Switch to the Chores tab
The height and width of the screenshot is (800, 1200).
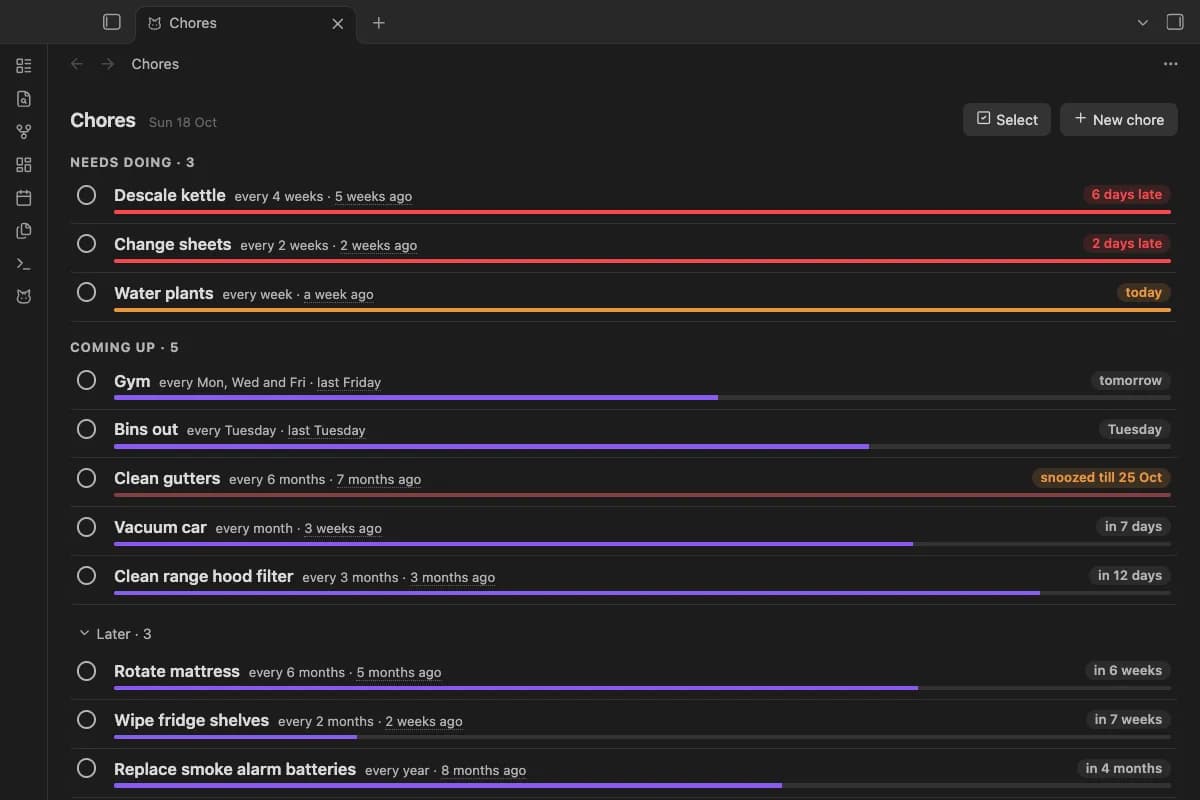(246, 23)
